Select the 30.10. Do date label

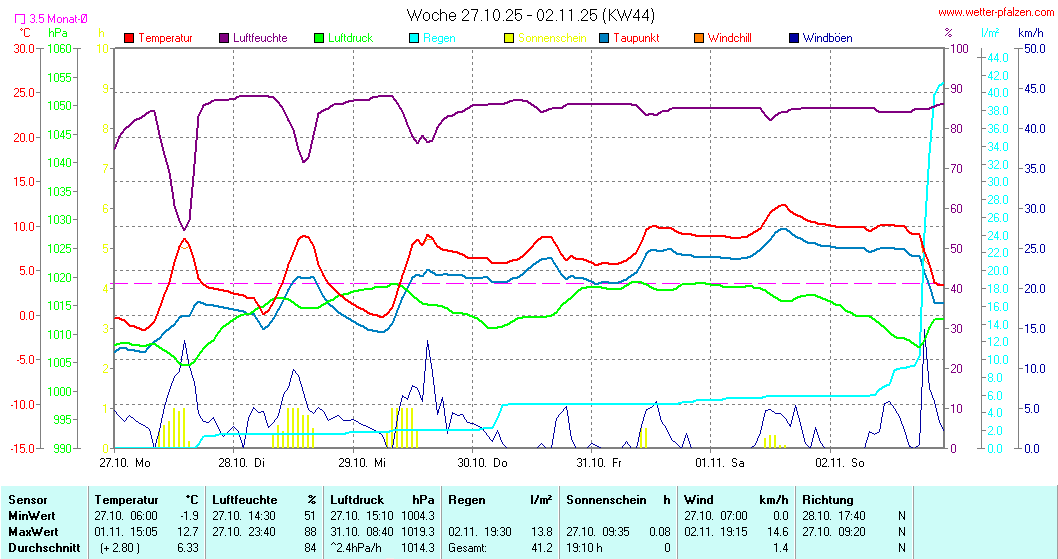(483, 463)
